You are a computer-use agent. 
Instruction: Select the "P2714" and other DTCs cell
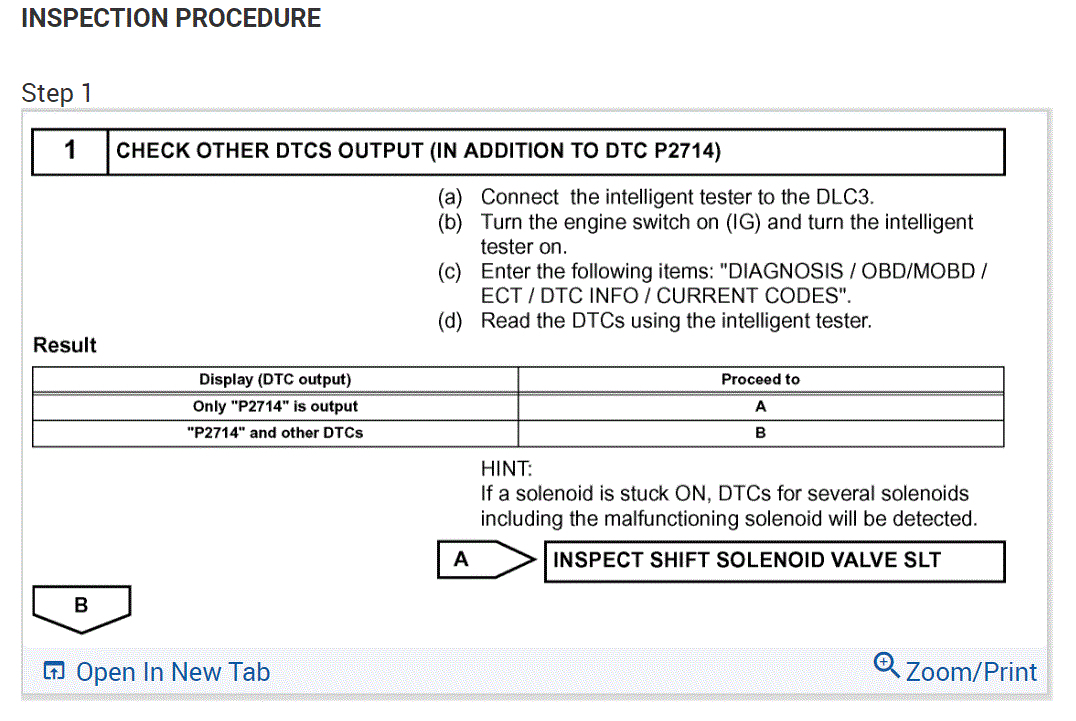click(x=275, y=433)
